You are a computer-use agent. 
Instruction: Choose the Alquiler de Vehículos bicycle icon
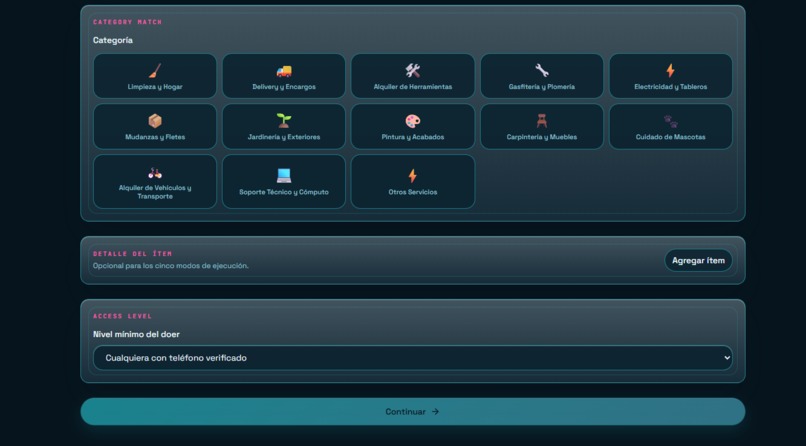click(155, 173)
